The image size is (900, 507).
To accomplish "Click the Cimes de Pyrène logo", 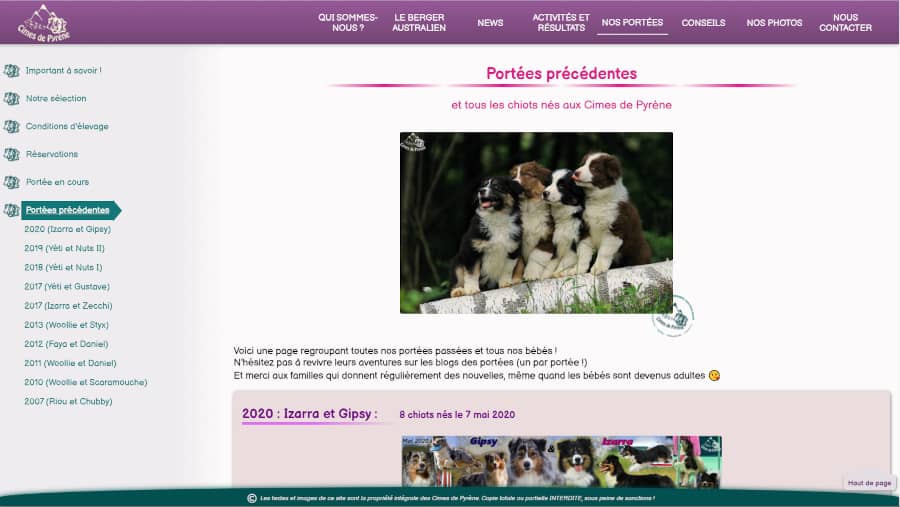I will tap(43, 22).
